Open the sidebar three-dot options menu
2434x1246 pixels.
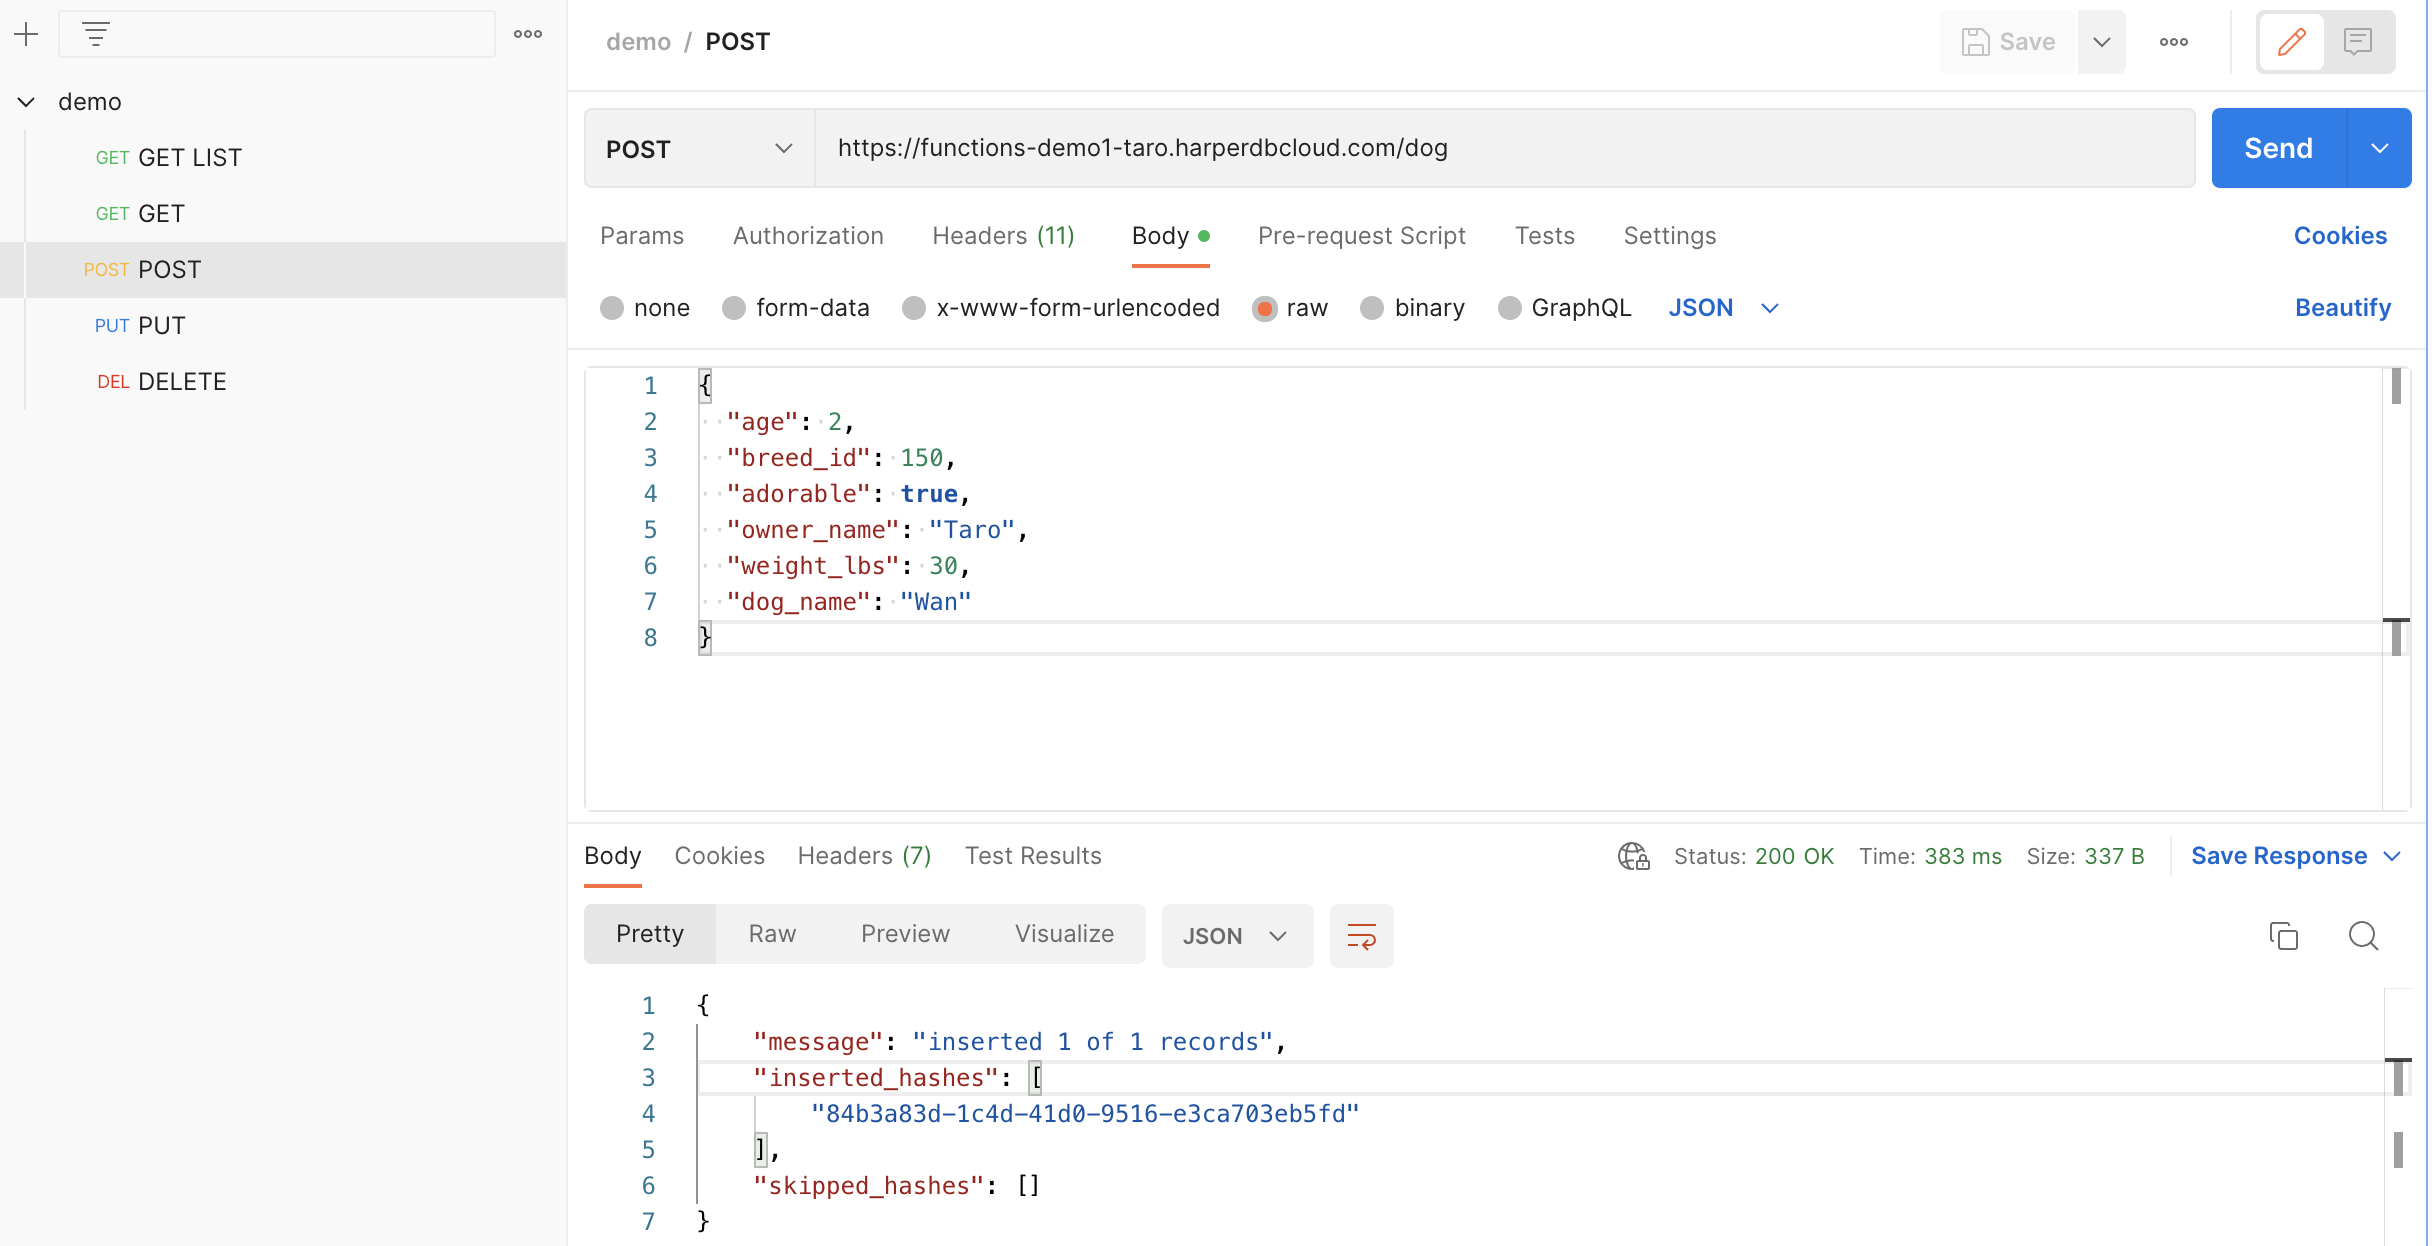528,34
